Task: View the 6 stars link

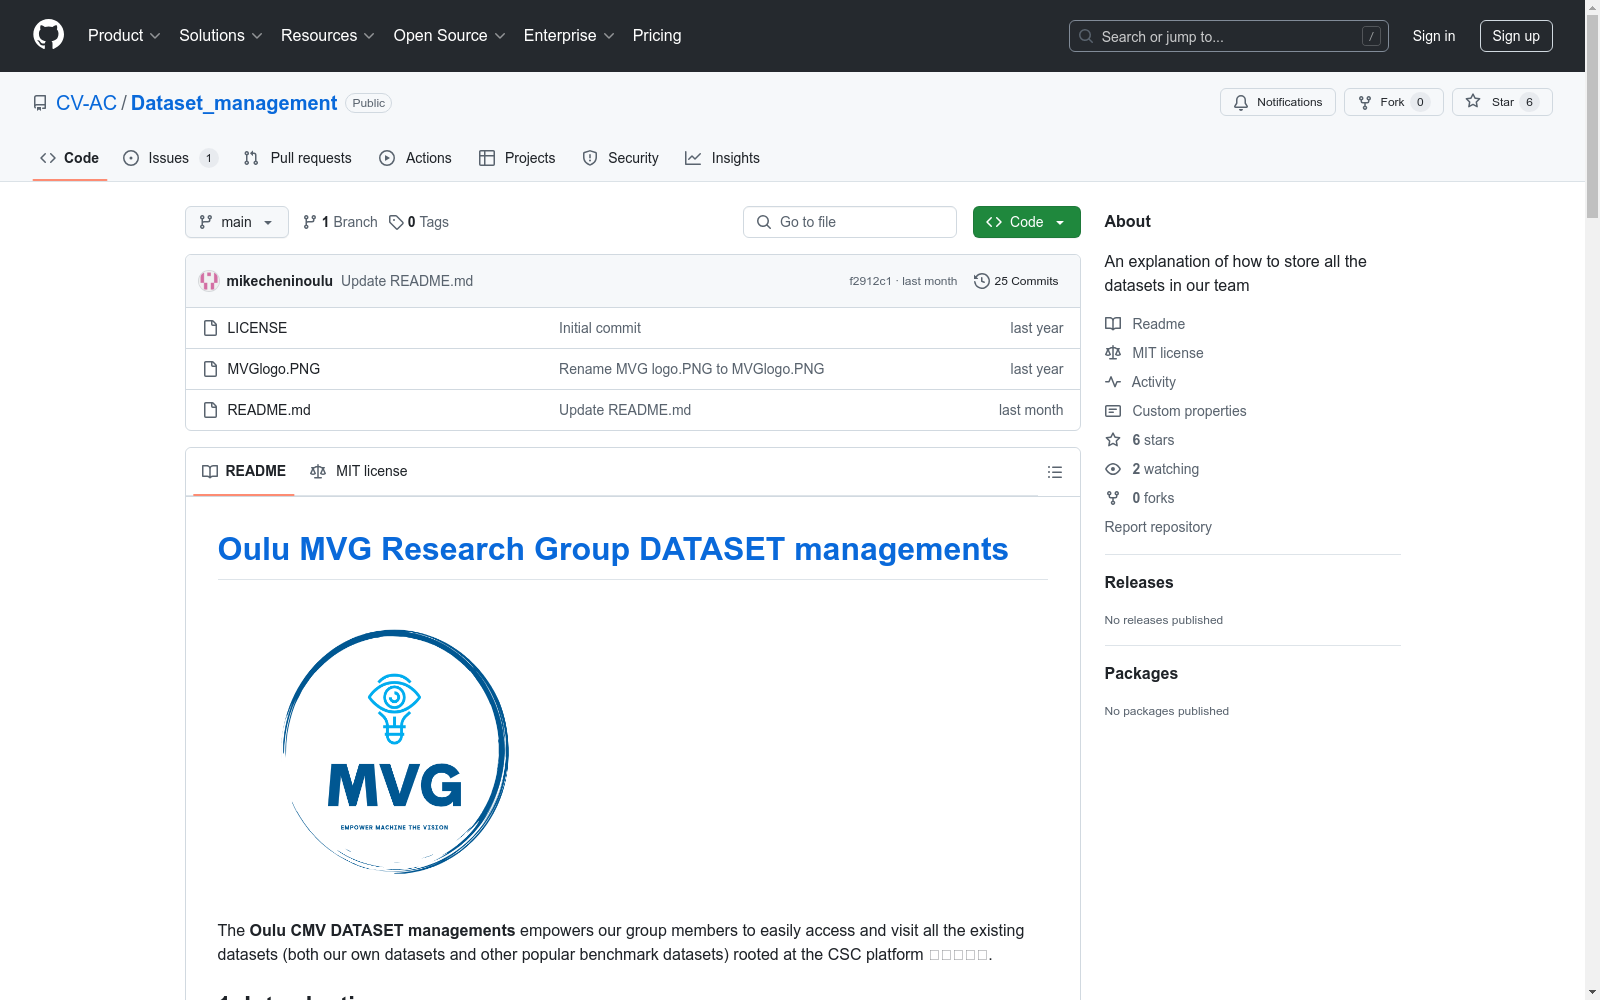Action: click(1140, 440)
